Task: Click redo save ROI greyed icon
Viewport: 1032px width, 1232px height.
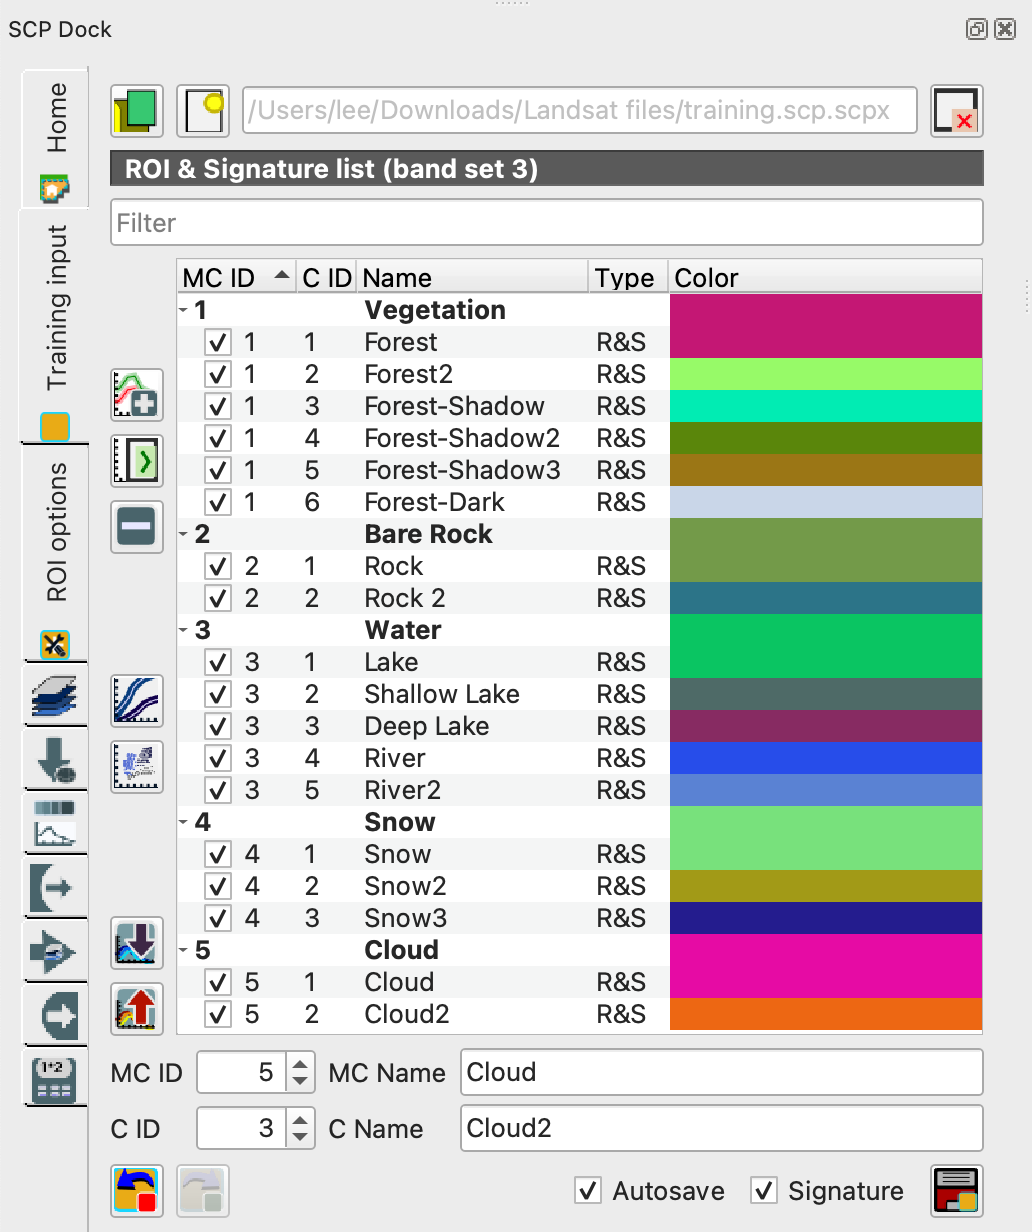Action: [x=203, y=1191]
